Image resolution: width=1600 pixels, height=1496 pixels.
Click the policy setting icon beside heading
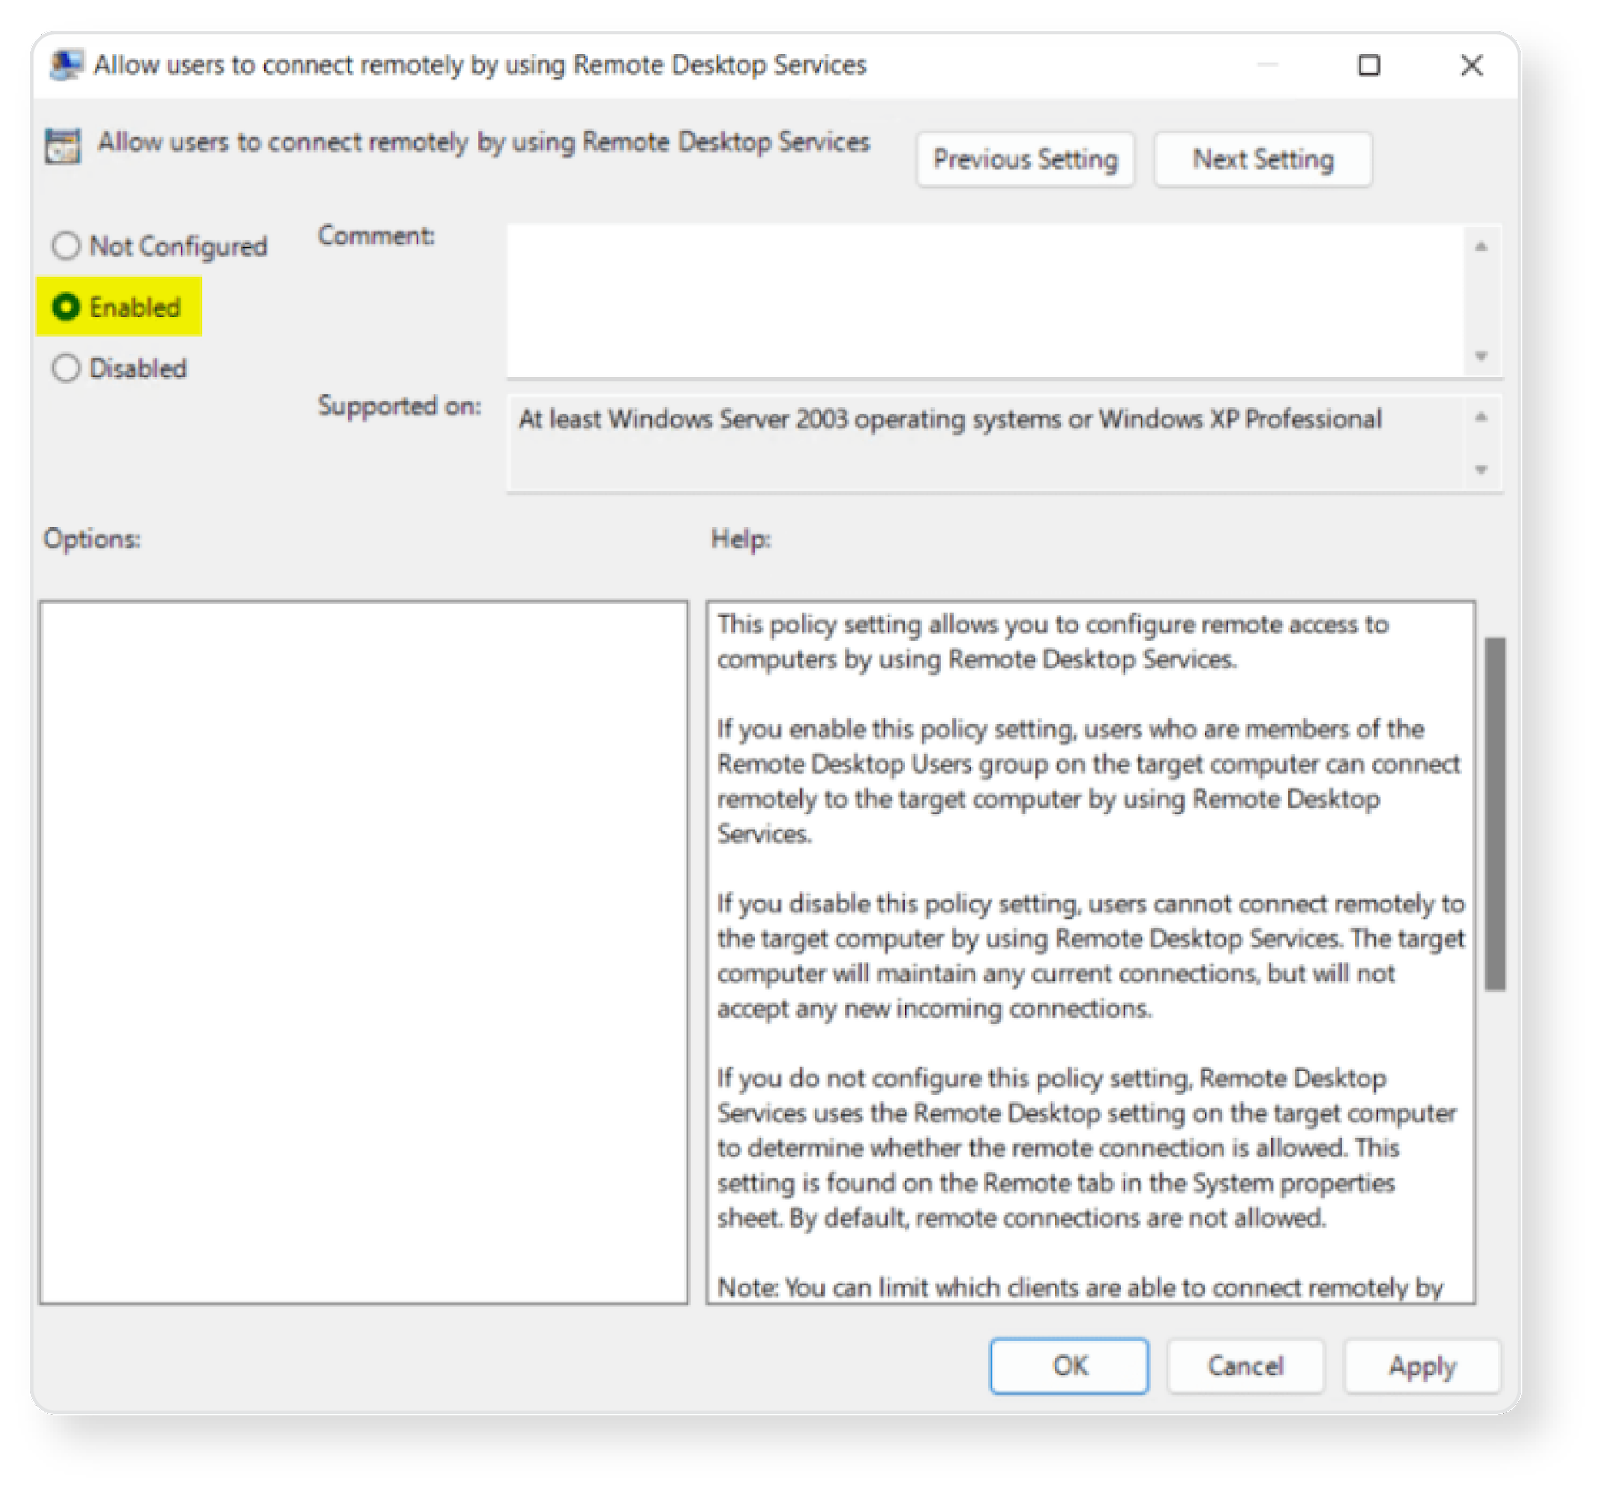[x=63, y=145]
